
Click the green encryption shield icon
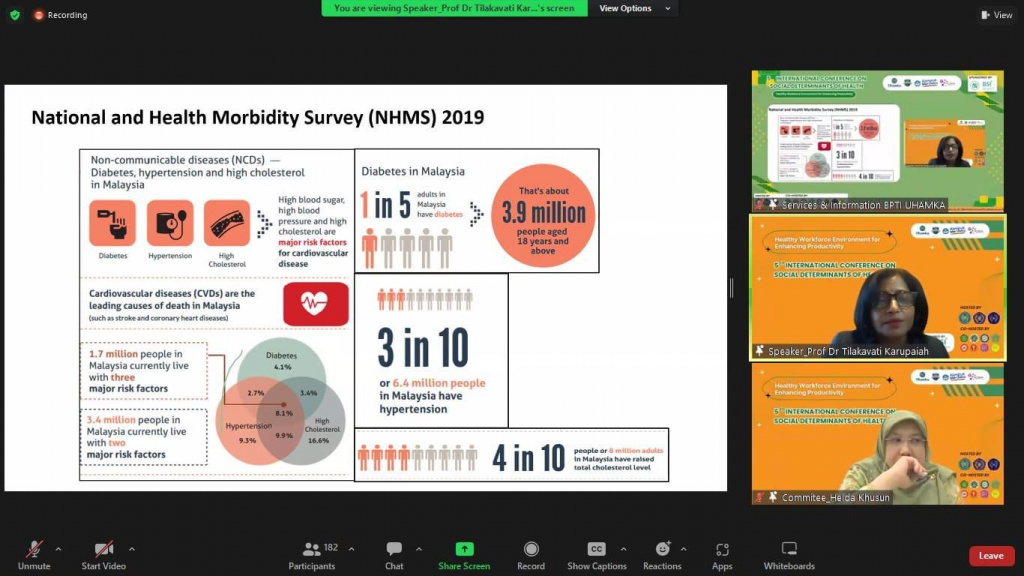[14, 15]
